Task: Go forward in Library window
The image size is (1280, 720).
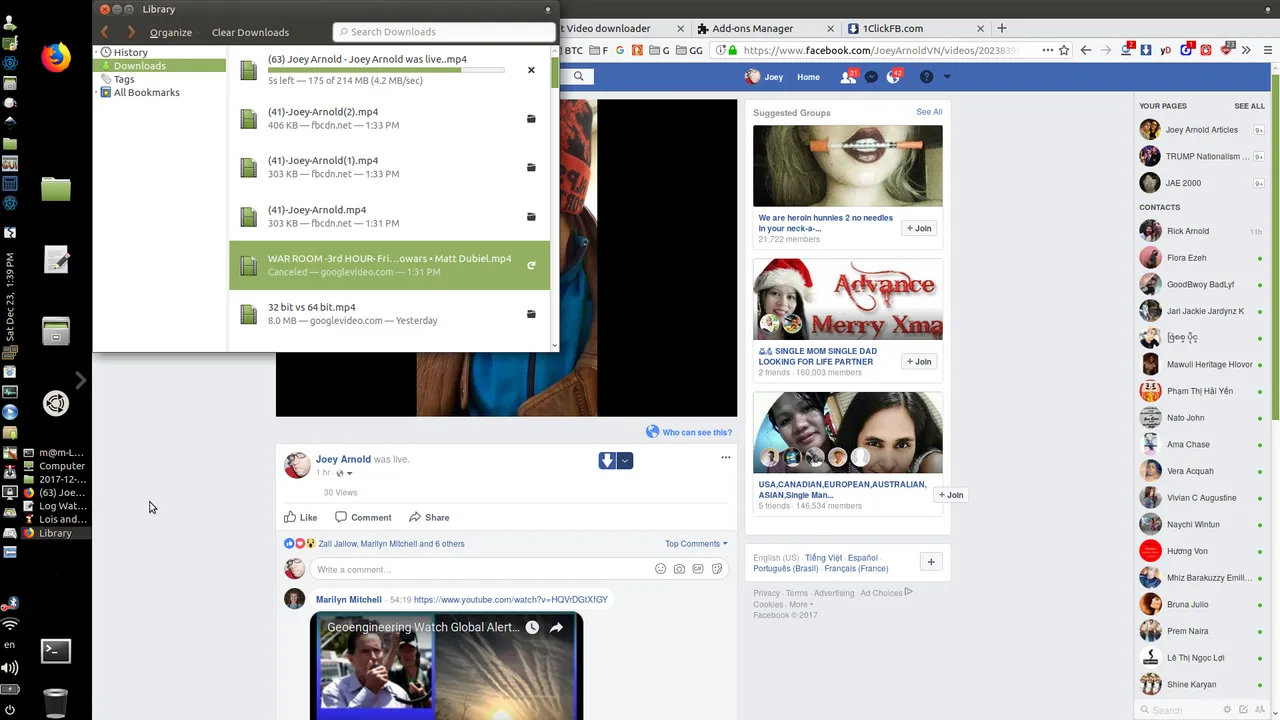Action: tap(130, 32)
